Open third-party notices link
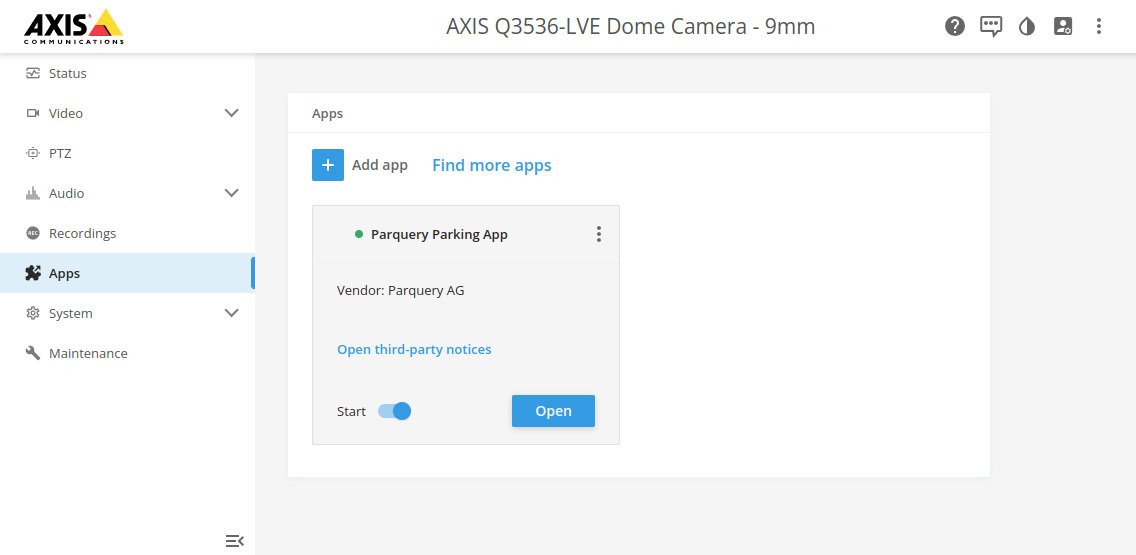 414,349
